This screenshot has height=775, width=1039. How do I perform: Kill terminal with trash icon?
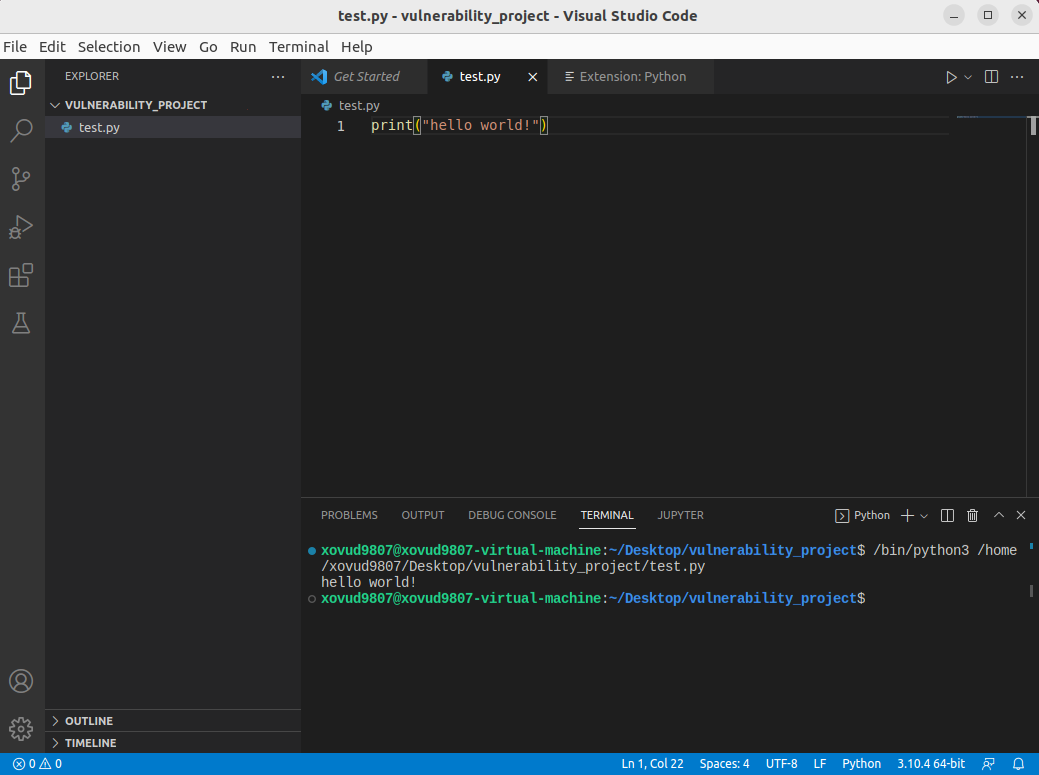click(x=972, y=515)
